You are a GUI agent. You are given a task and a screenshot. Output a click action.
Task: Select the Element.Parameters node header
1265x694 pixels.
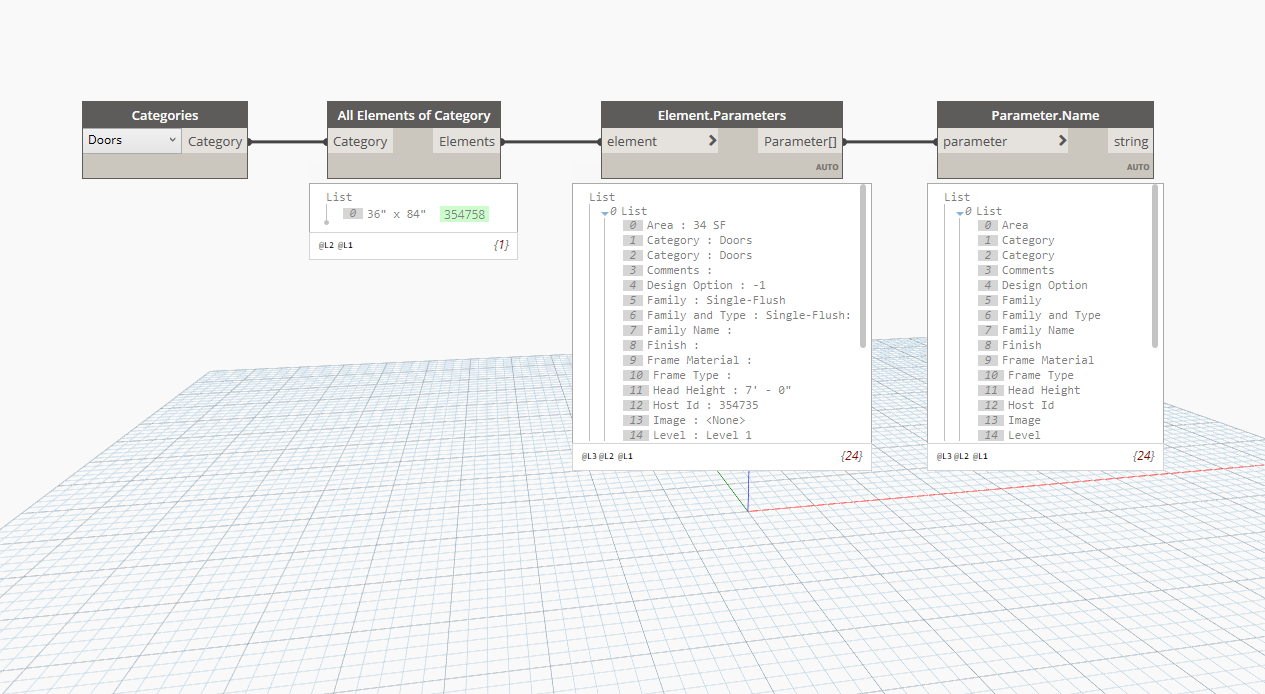coord(721,115)
